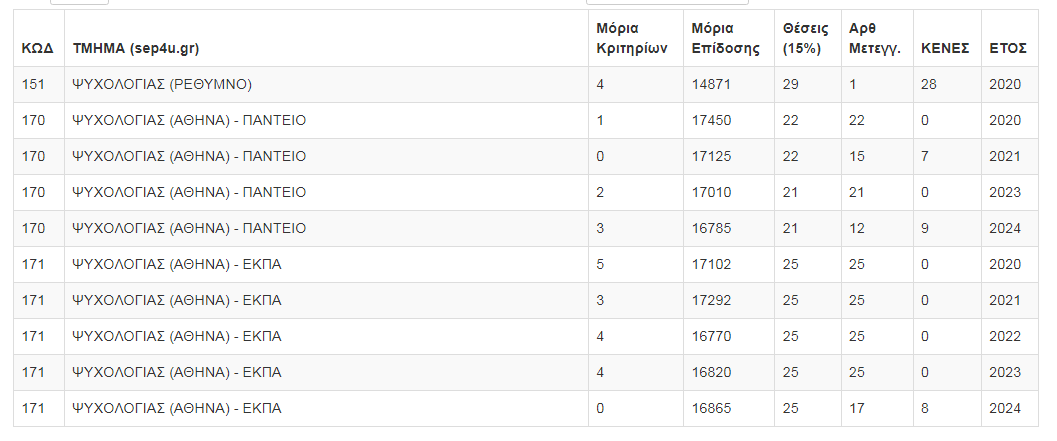Click the code cell 151
The width and height of the screenshot is (1057, 441).
33,84
